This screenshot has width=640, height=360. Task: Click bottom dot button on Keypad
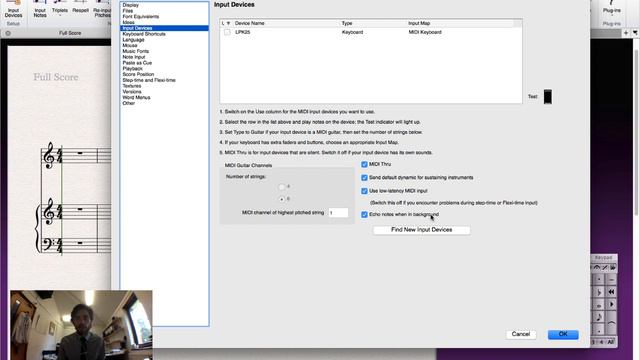[x=599, y=330]
